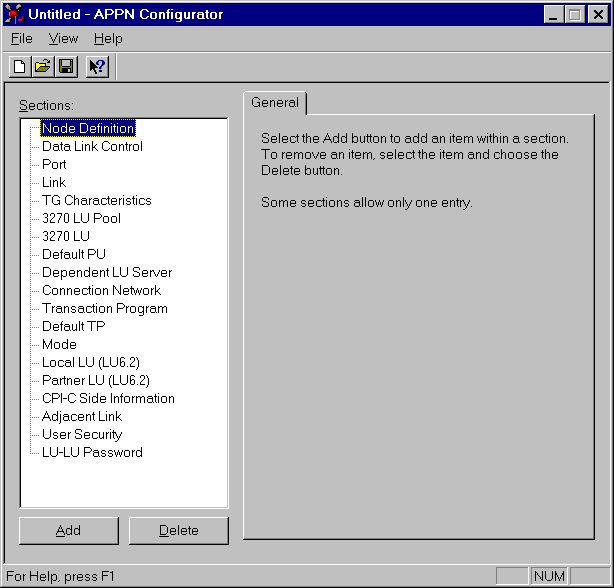The image size is (614, 588).
Task: Switch to the General tab
Action: 275,103
